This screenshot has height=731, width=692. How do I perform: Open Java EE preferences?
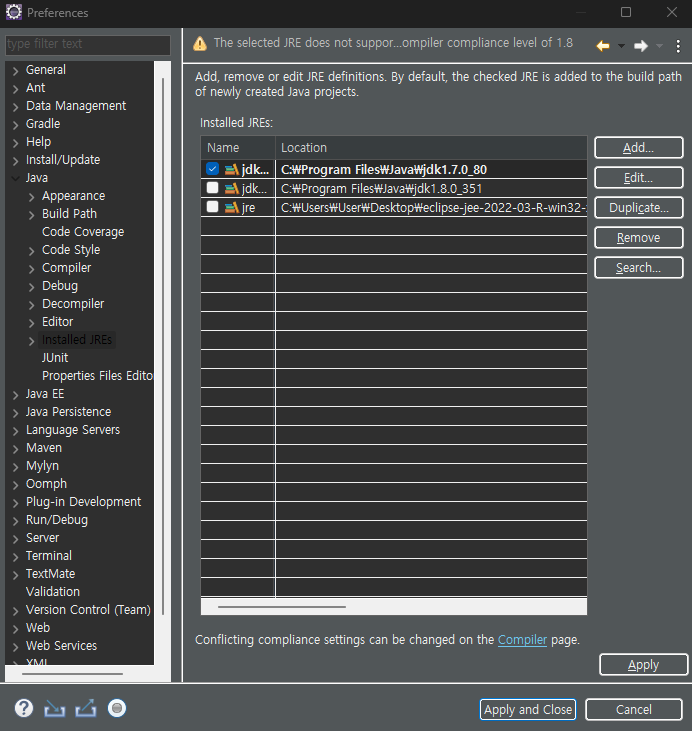[x=45, y=394]
